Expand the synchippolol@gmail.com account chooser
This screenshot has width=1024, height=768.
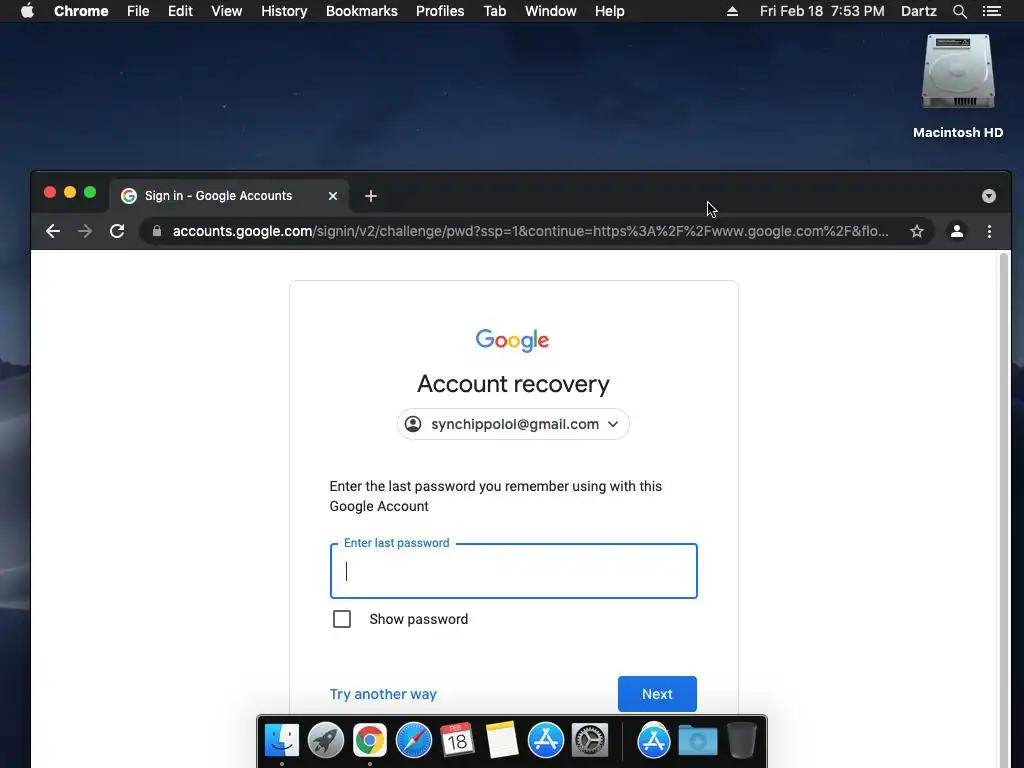(513, 424)
